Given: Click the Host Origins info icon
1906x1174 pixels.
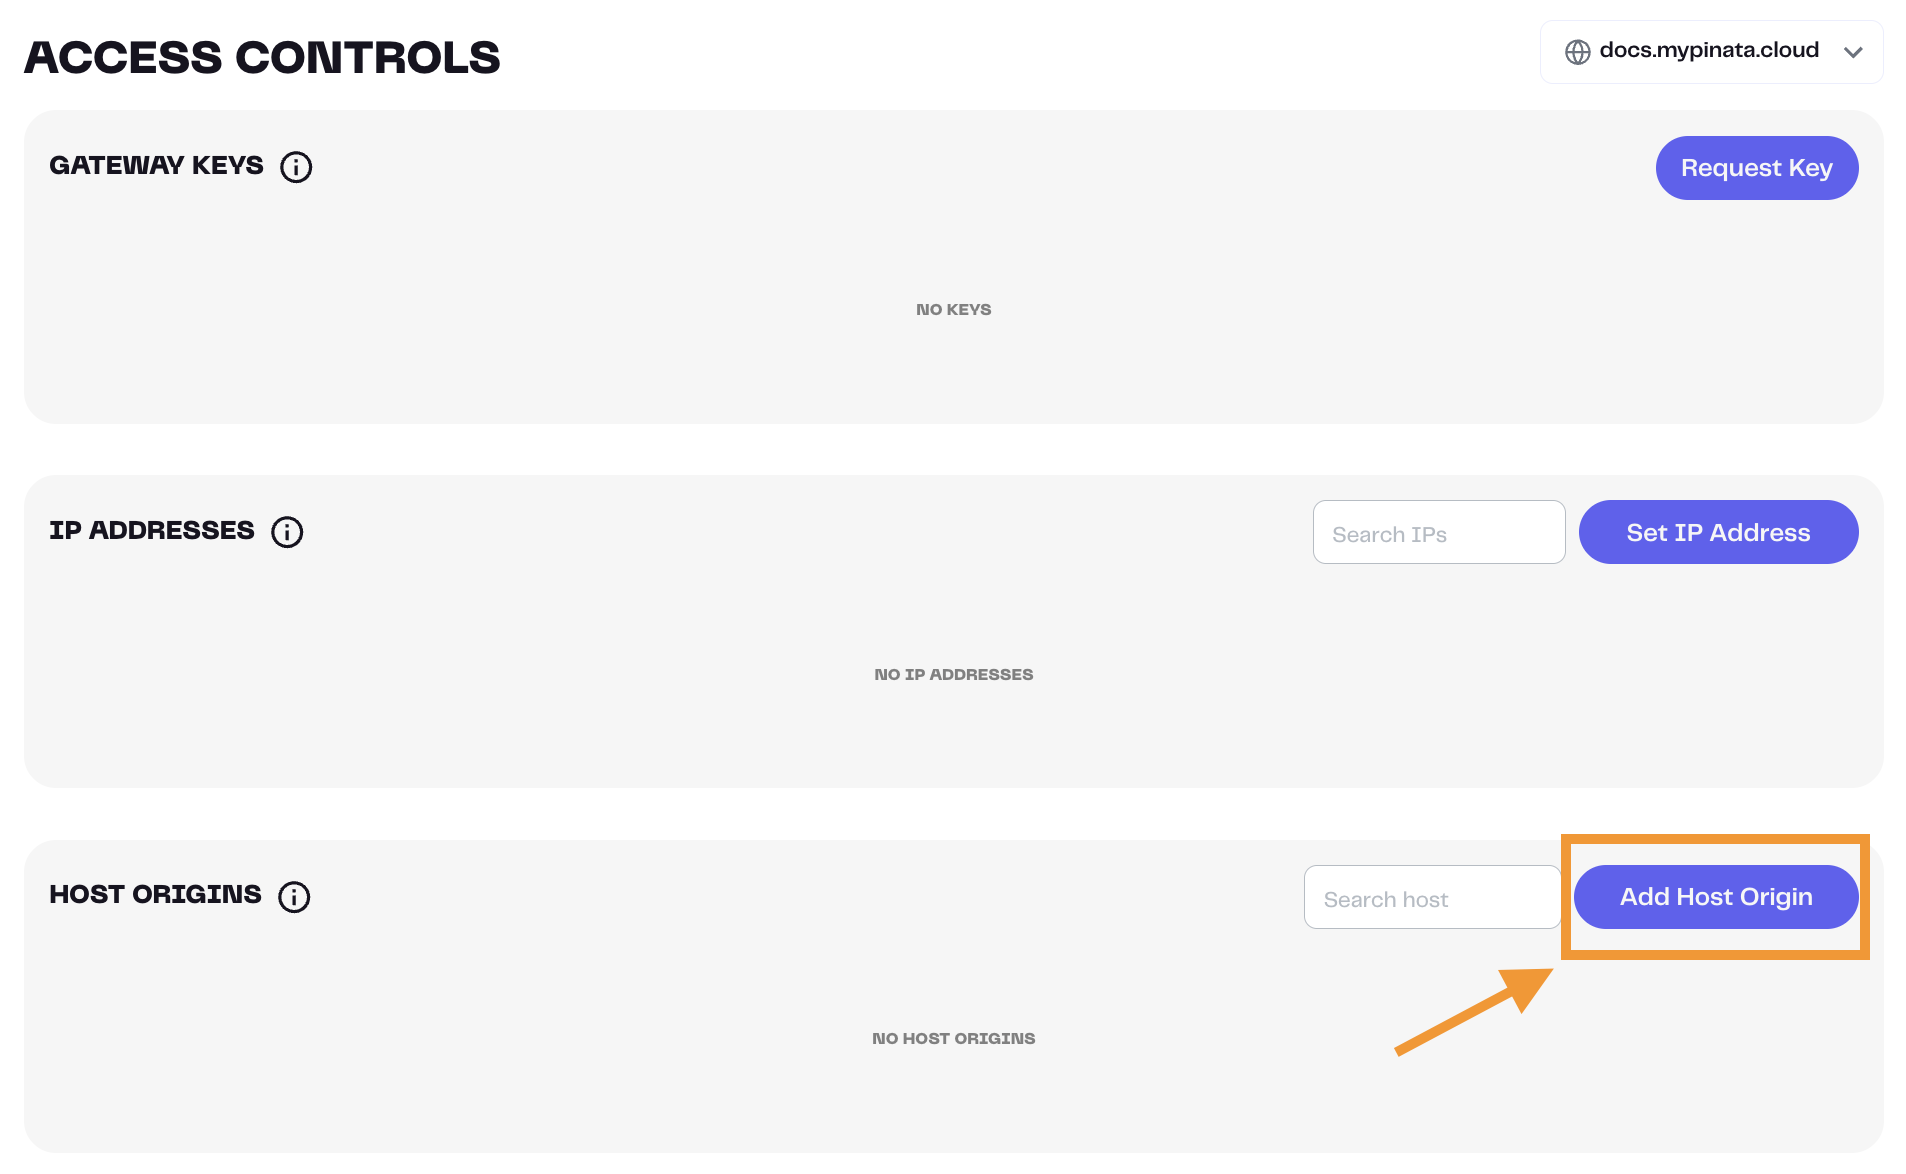Looking at the screenshot, I should pyautogui.click(x=294, y=897).
